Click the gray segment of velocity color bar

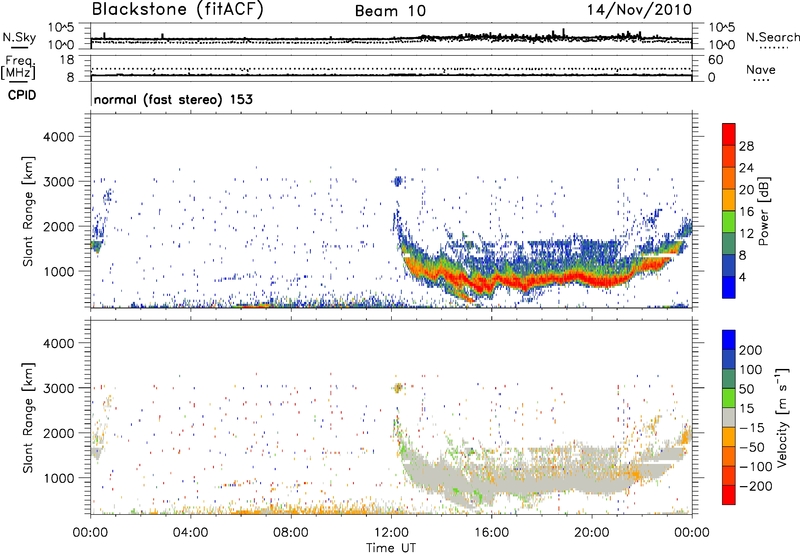pos(729,417)
